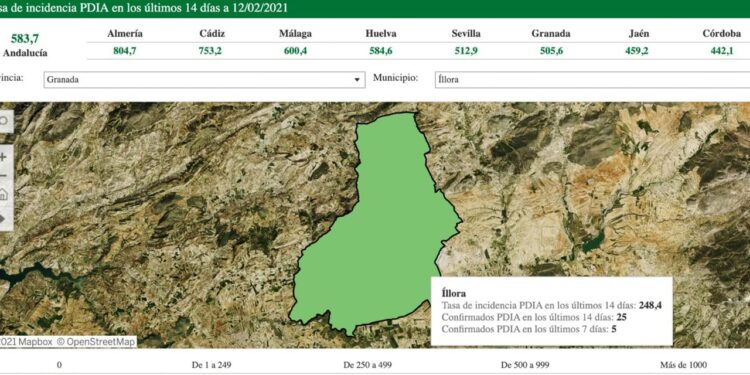This screenshot has height=375, width=750.
Task: Open the Provincia dropdown showing Granada
Action: tap(204, 80)
